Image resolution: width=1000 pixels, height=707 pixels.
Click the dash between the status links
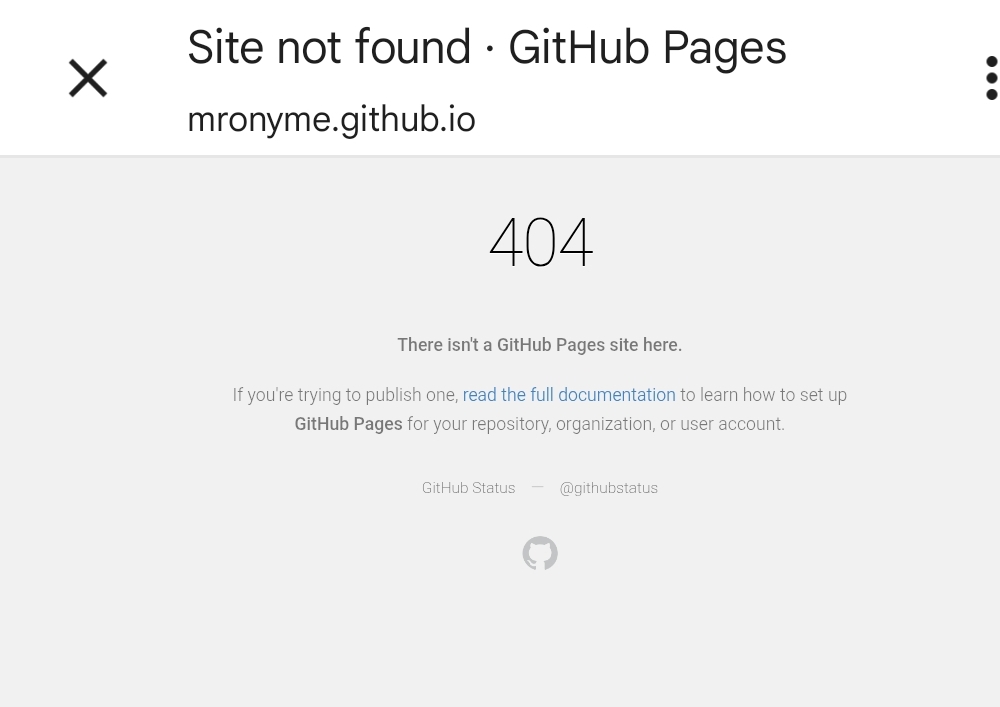click(538, 487)
